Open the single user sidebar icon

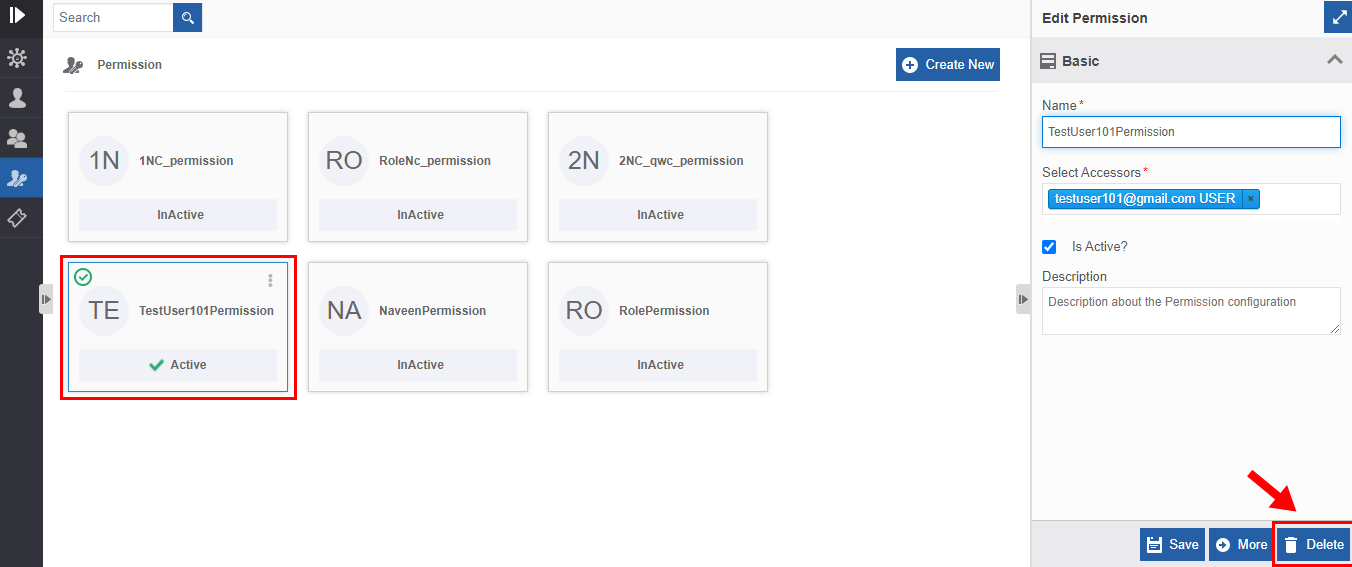17,98
